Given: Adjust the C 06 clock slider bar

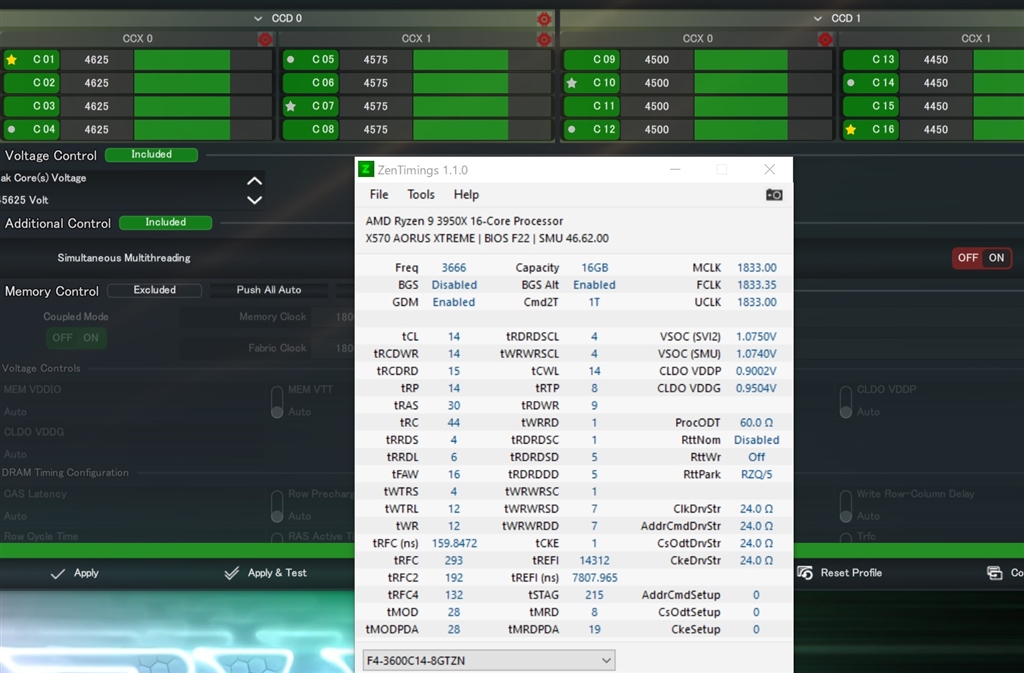Looking at the screenshot, I should click(x=482, y=83).
